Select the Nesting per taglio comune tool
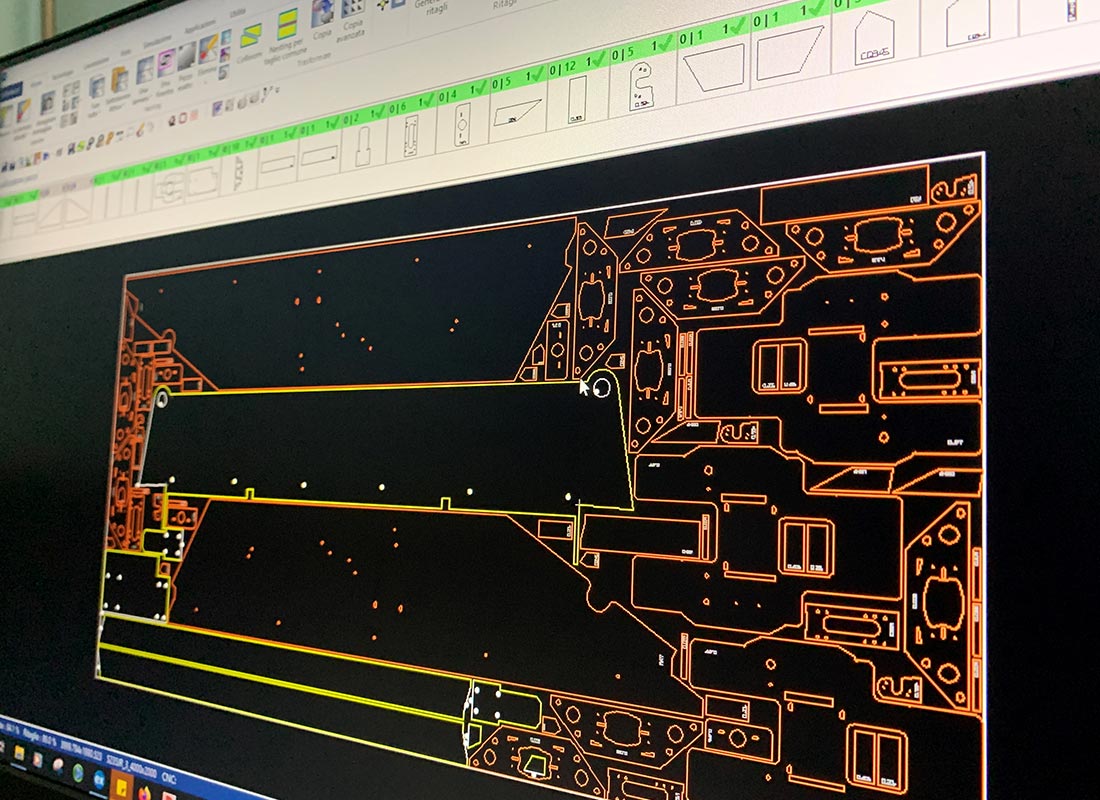This screenshot has width=1100, height=800. (288, 32)
